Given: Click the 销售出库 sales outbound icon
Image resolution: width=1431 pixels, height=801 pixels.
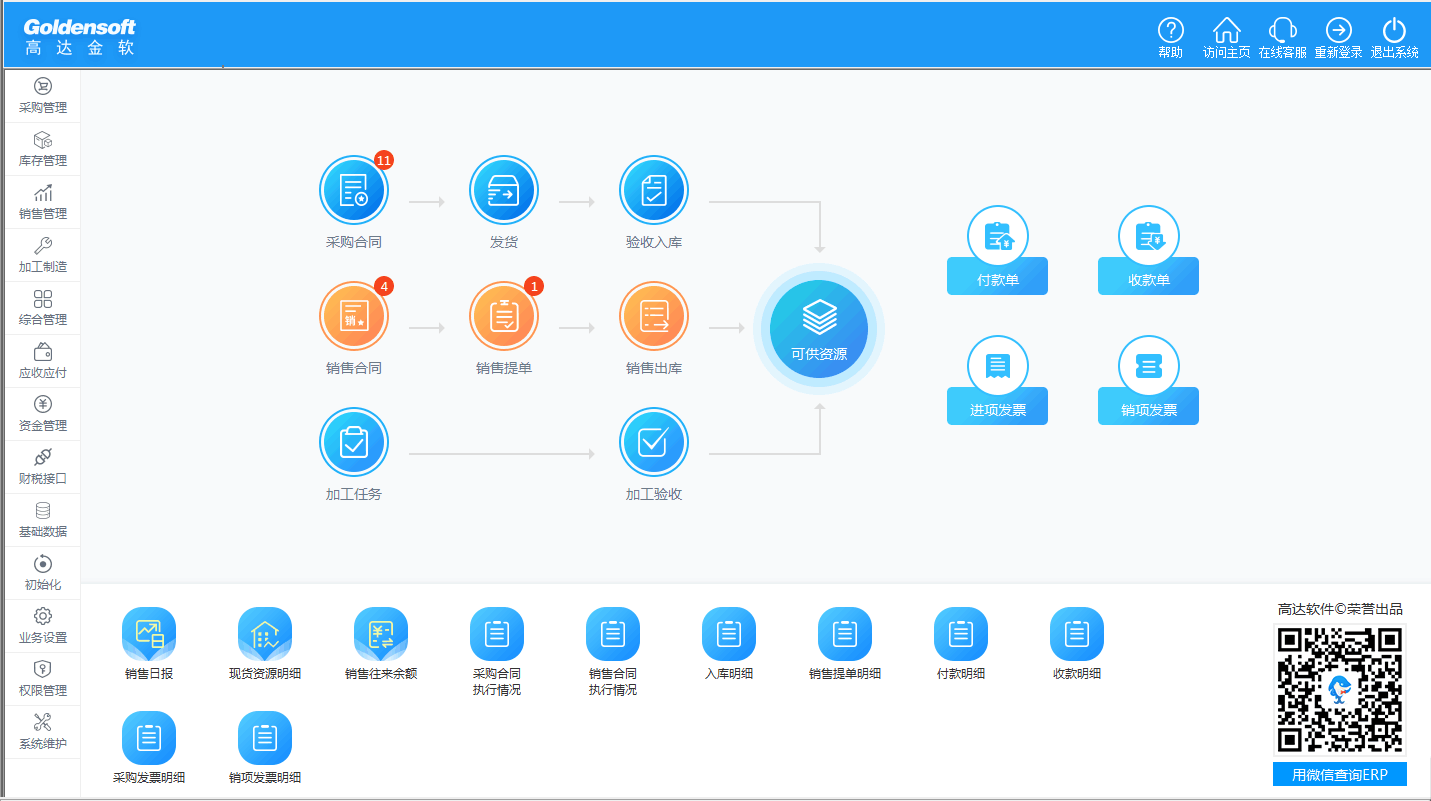Looking at the screenshot, I should point(653,316).
